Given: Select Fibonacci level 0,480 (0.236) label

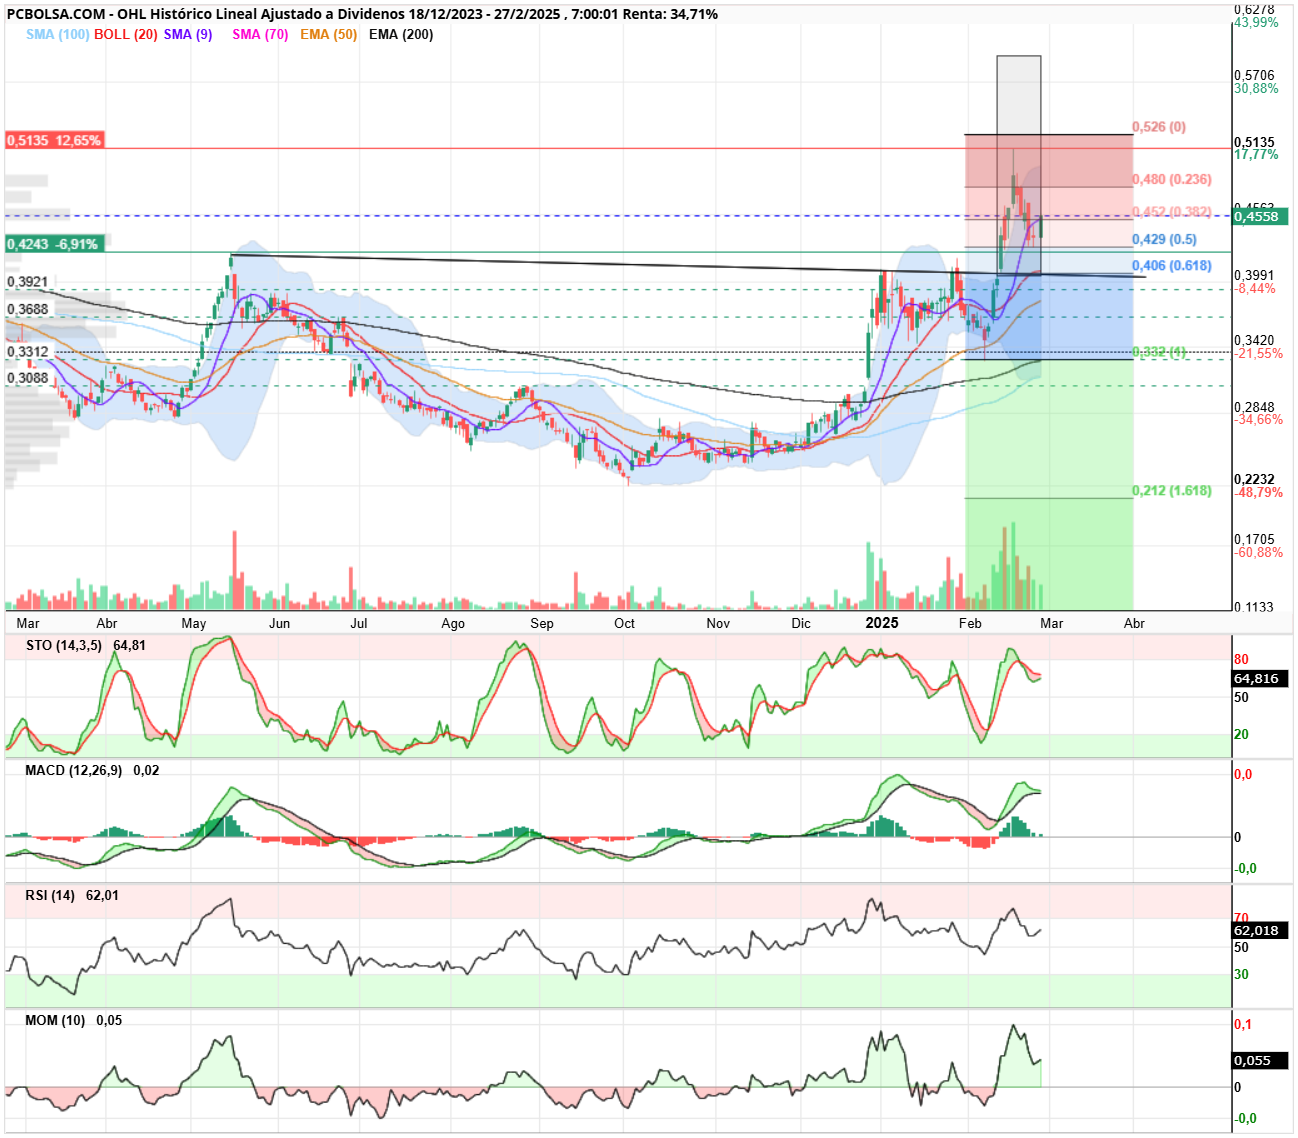Looking at the screenshot, I should 1172,179.
